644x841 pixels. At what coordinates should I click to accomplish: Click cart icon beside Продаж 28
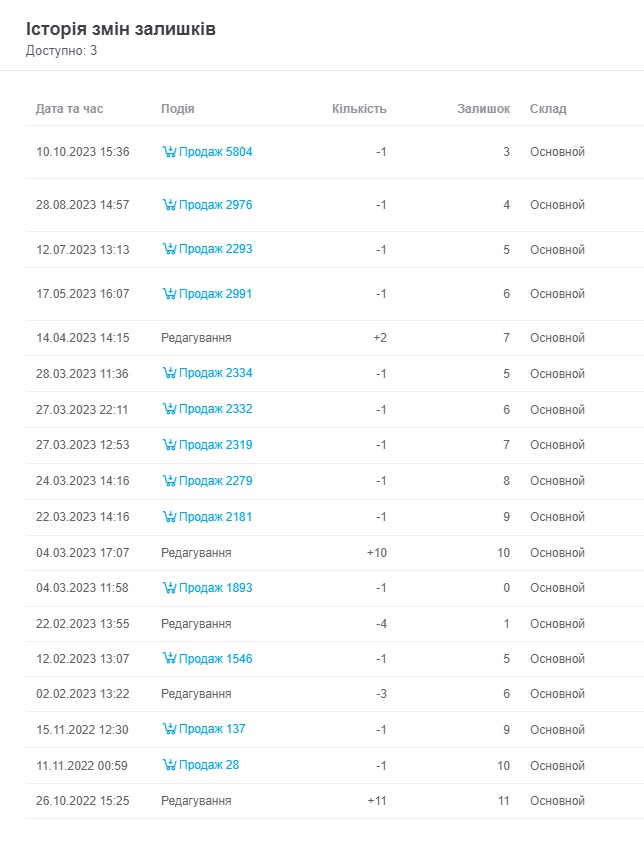pyautogui.click(x=169, y=765)
